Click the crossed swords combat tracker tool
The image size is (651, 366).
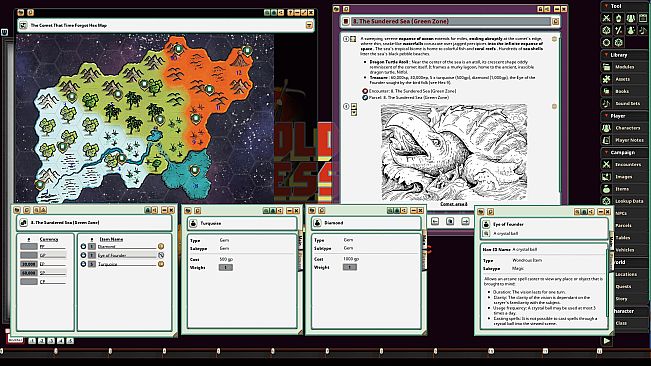pyautogui.click(x=607, y=18)
